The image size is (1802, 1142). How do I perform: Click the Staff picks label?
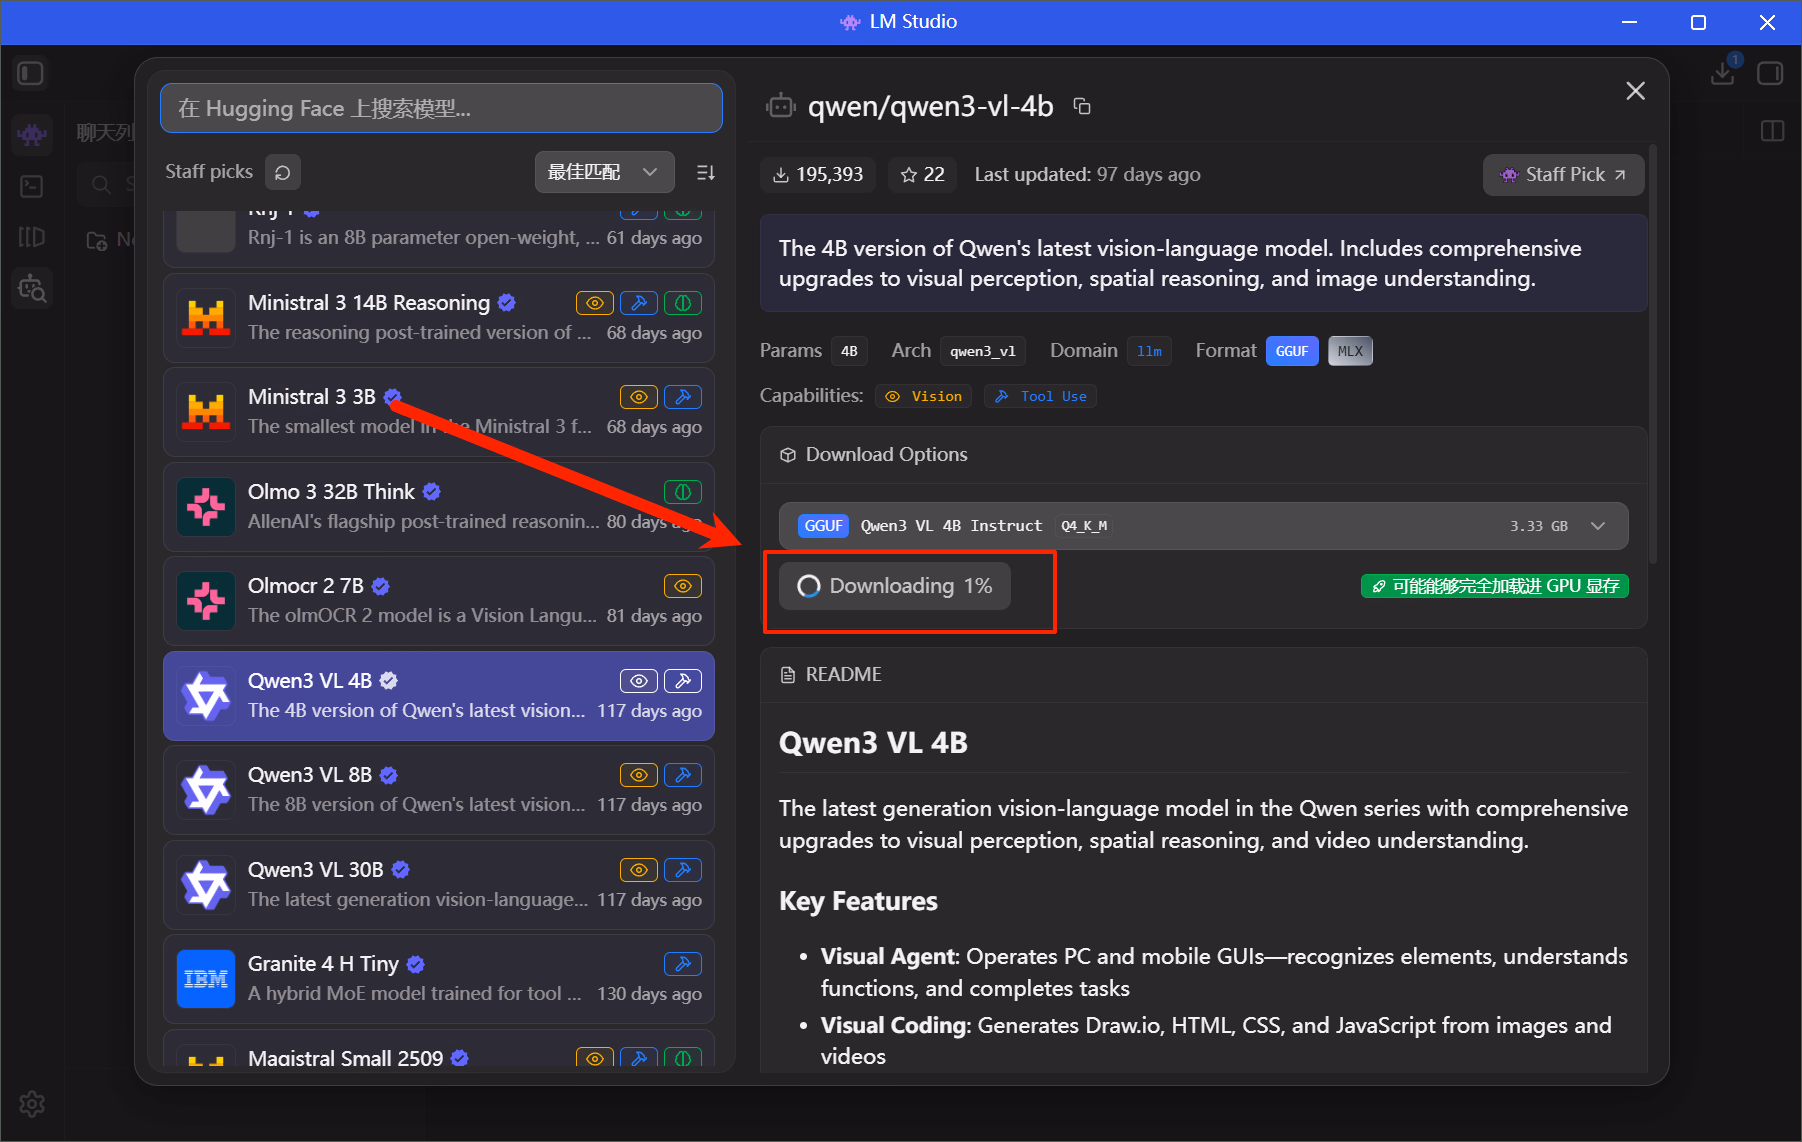click(209, 172)
